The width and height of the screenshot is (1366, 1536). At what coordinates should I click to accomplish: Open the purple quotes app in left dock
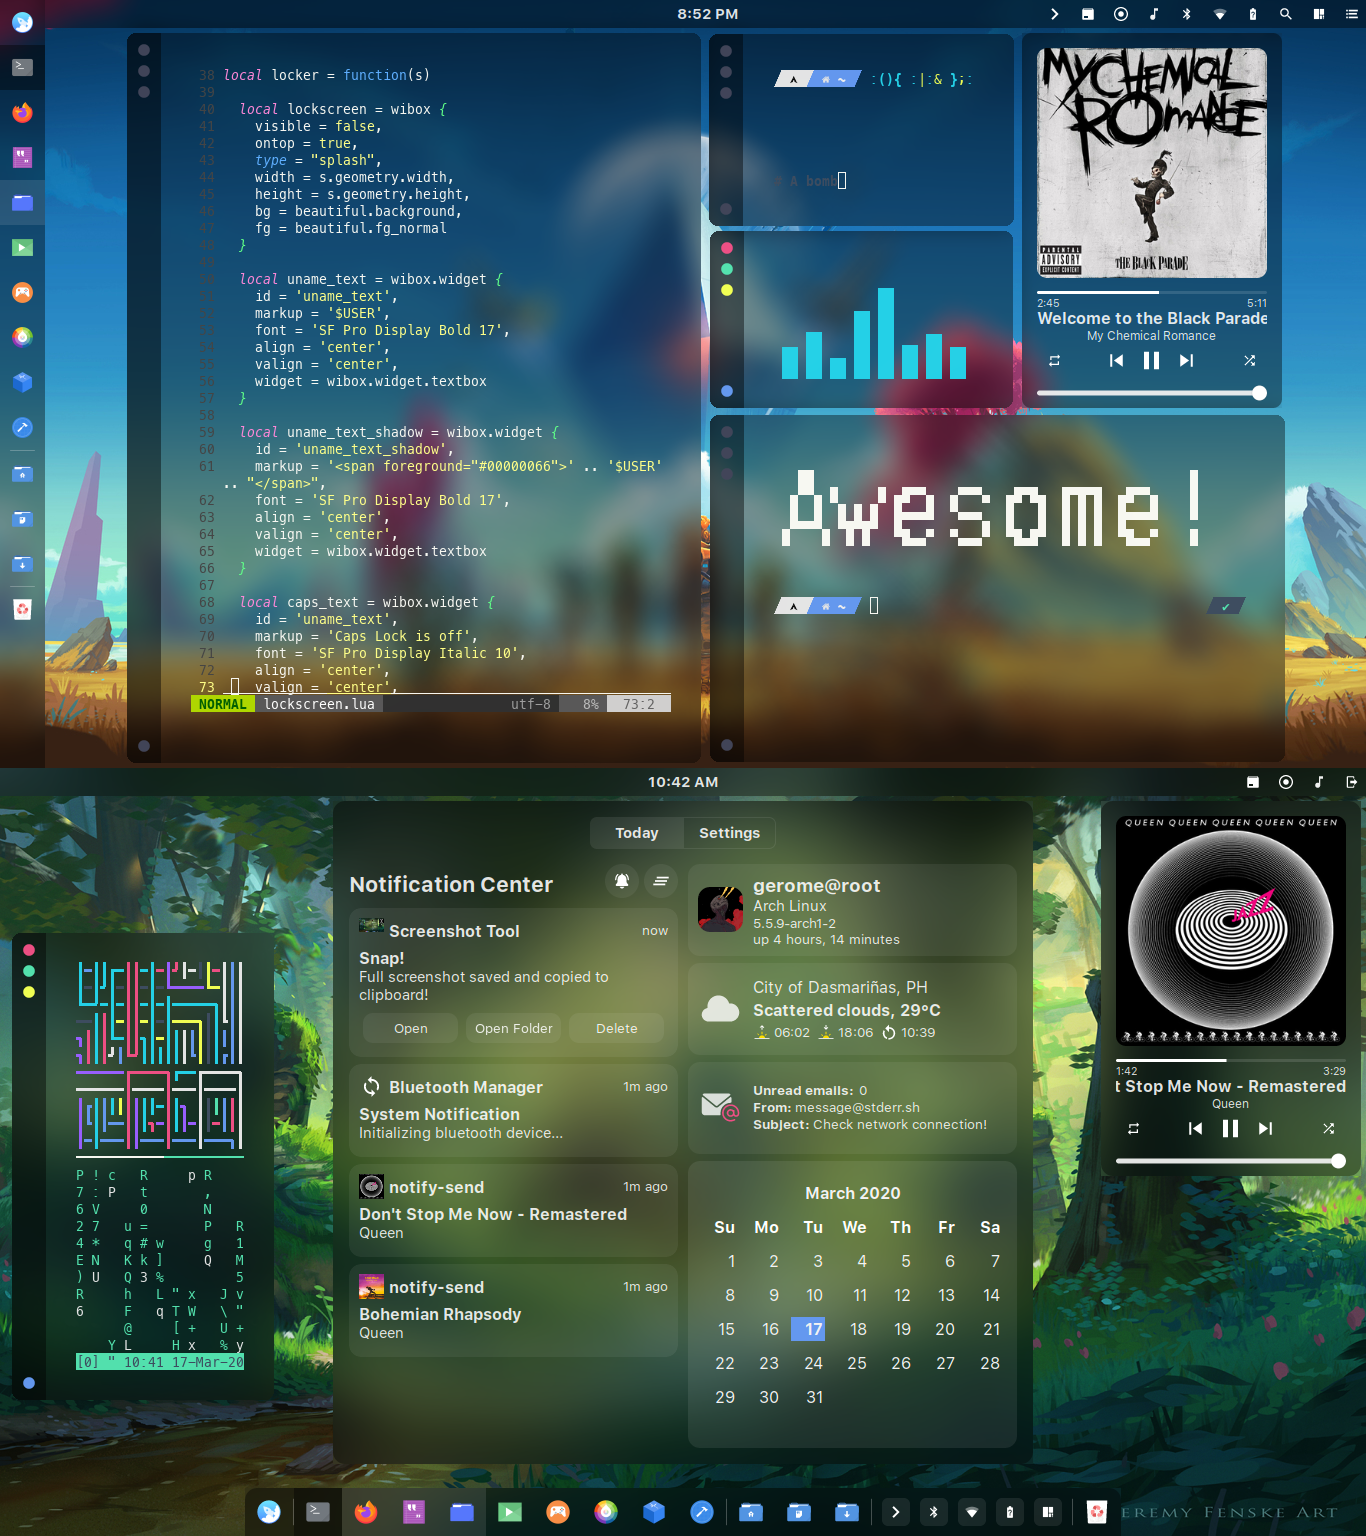pos(22,157)
